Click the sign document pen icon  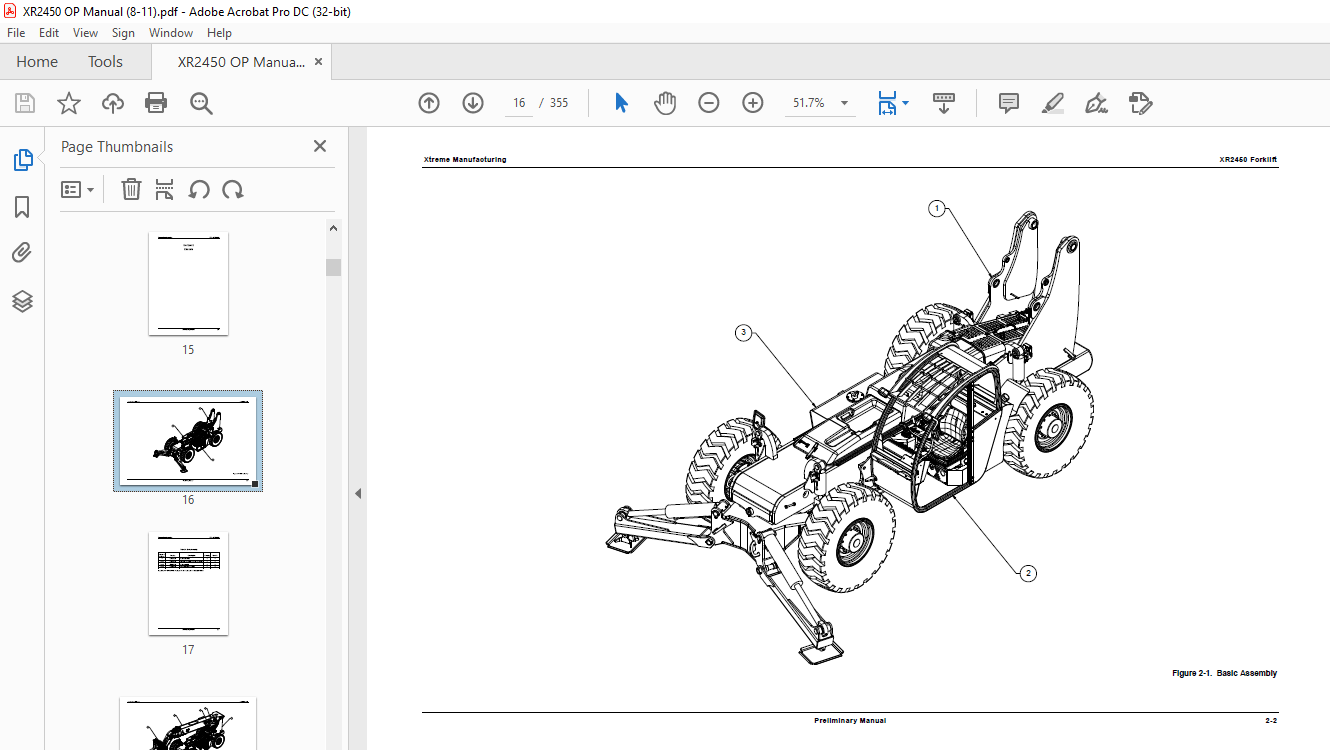1096,103
